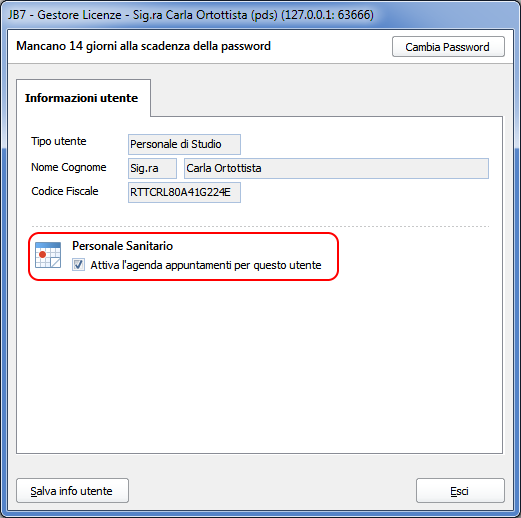Click the dotted separator line
This screenshot has width=521, height=518.
click(x=260, y=226)
